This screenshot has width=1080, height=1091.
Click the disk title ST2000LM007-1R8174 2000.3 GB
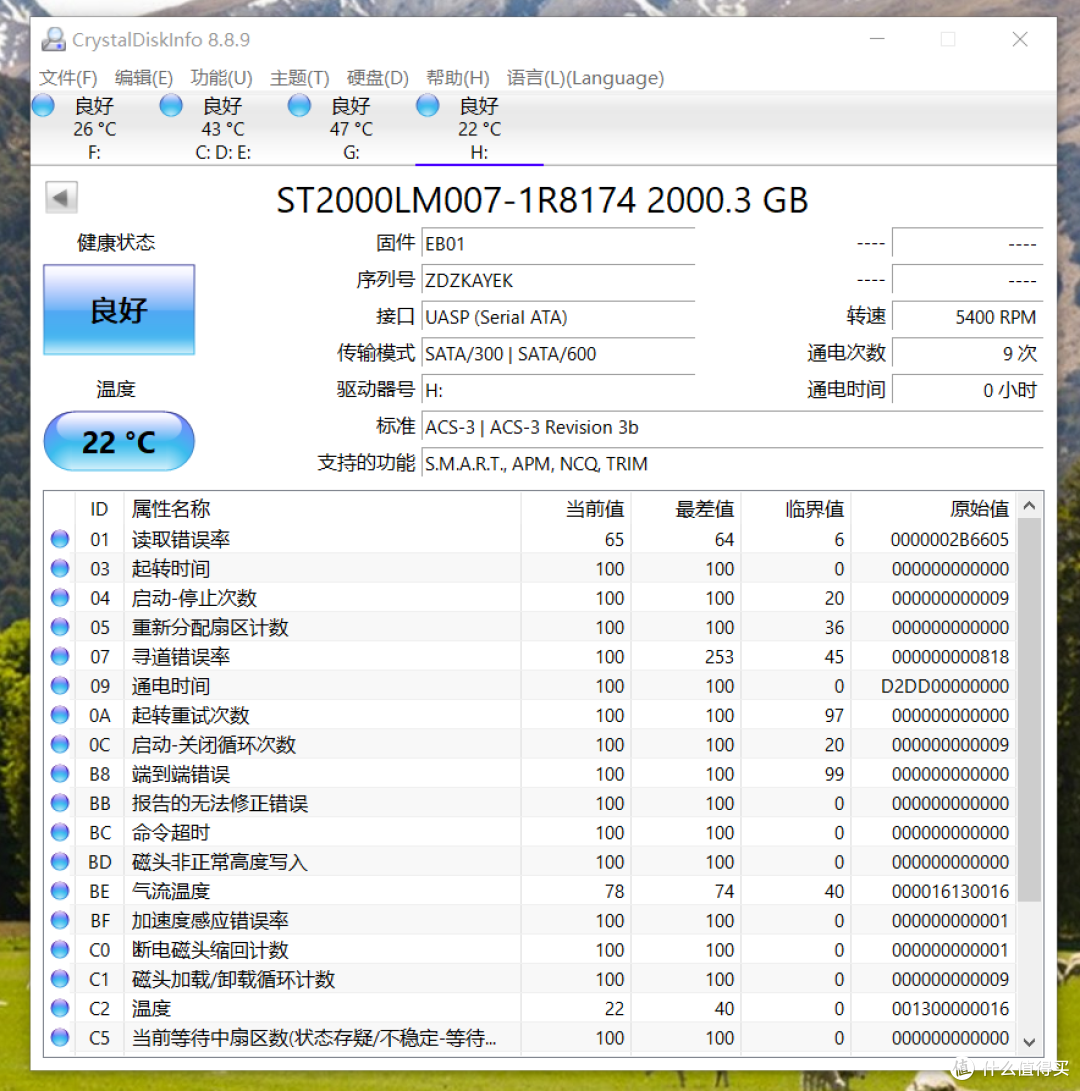[x=542, y=200]
